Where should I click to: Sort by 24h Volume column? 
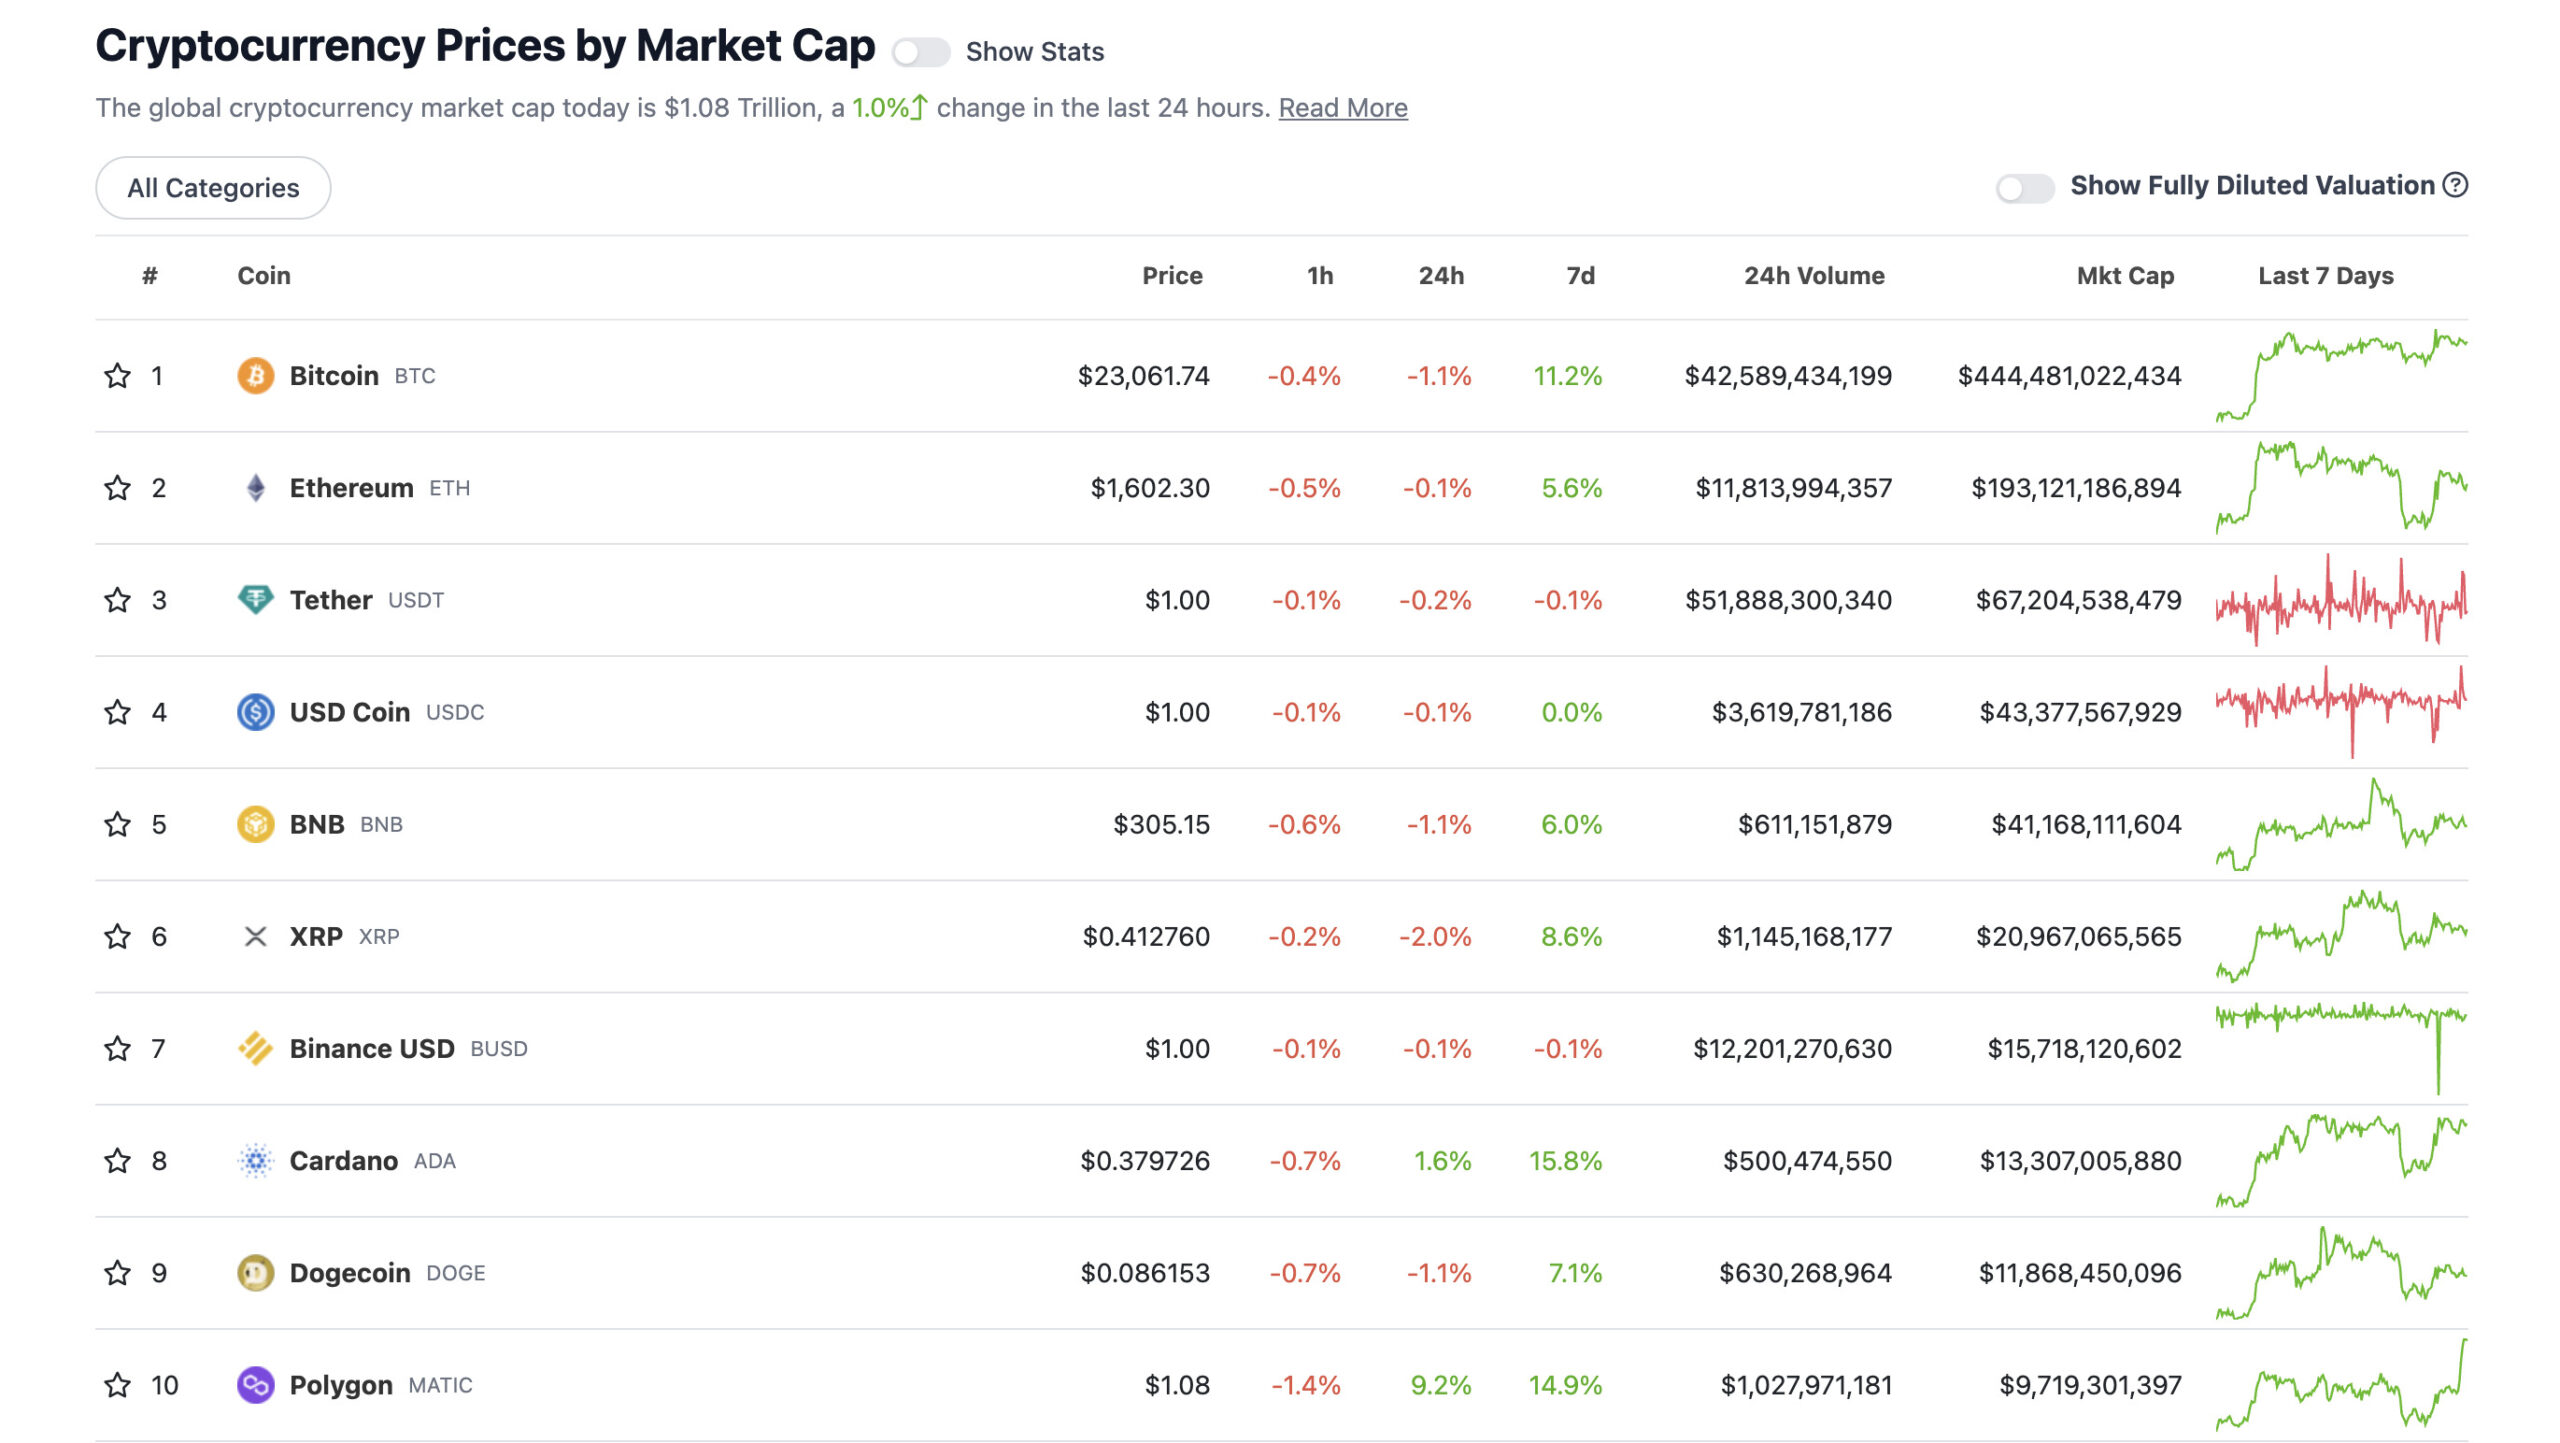1814,276
